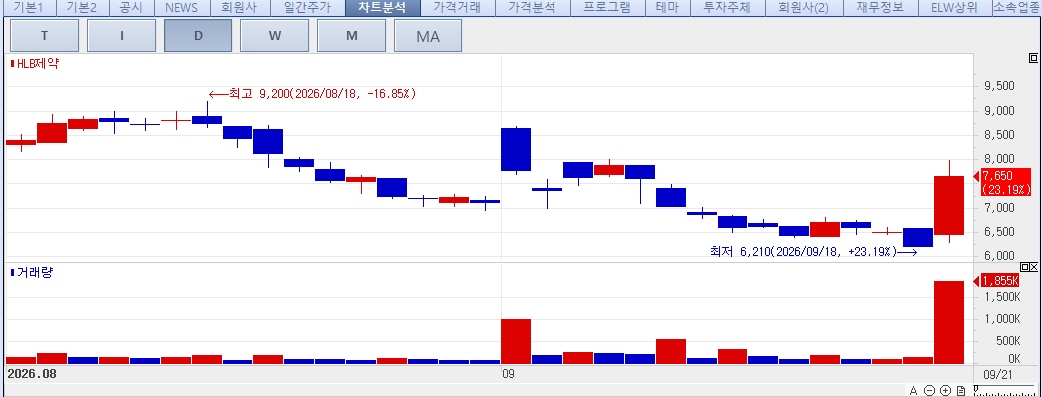Switch to the 테마 tab
1042x397 pixels.
tap(667, 8)
